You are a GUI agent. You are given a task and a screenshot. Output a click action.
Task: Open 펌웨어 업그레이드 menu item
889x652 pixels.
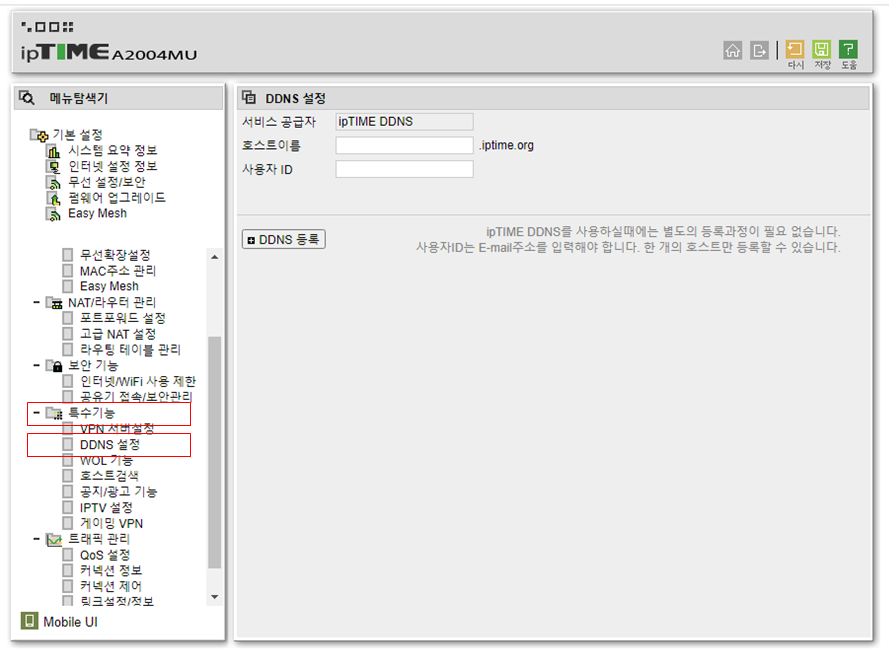117,198
